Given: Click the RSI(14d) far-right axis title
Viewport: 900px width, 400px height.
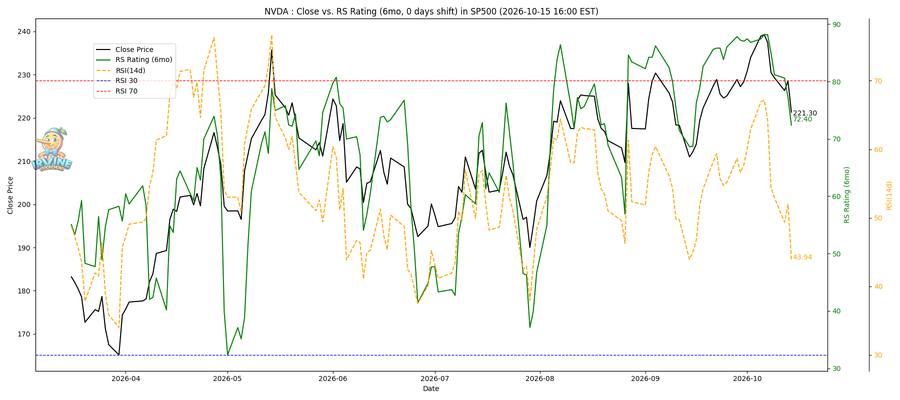Looking at the screenshot, I should pyautogui.click(x=889, y=195).
